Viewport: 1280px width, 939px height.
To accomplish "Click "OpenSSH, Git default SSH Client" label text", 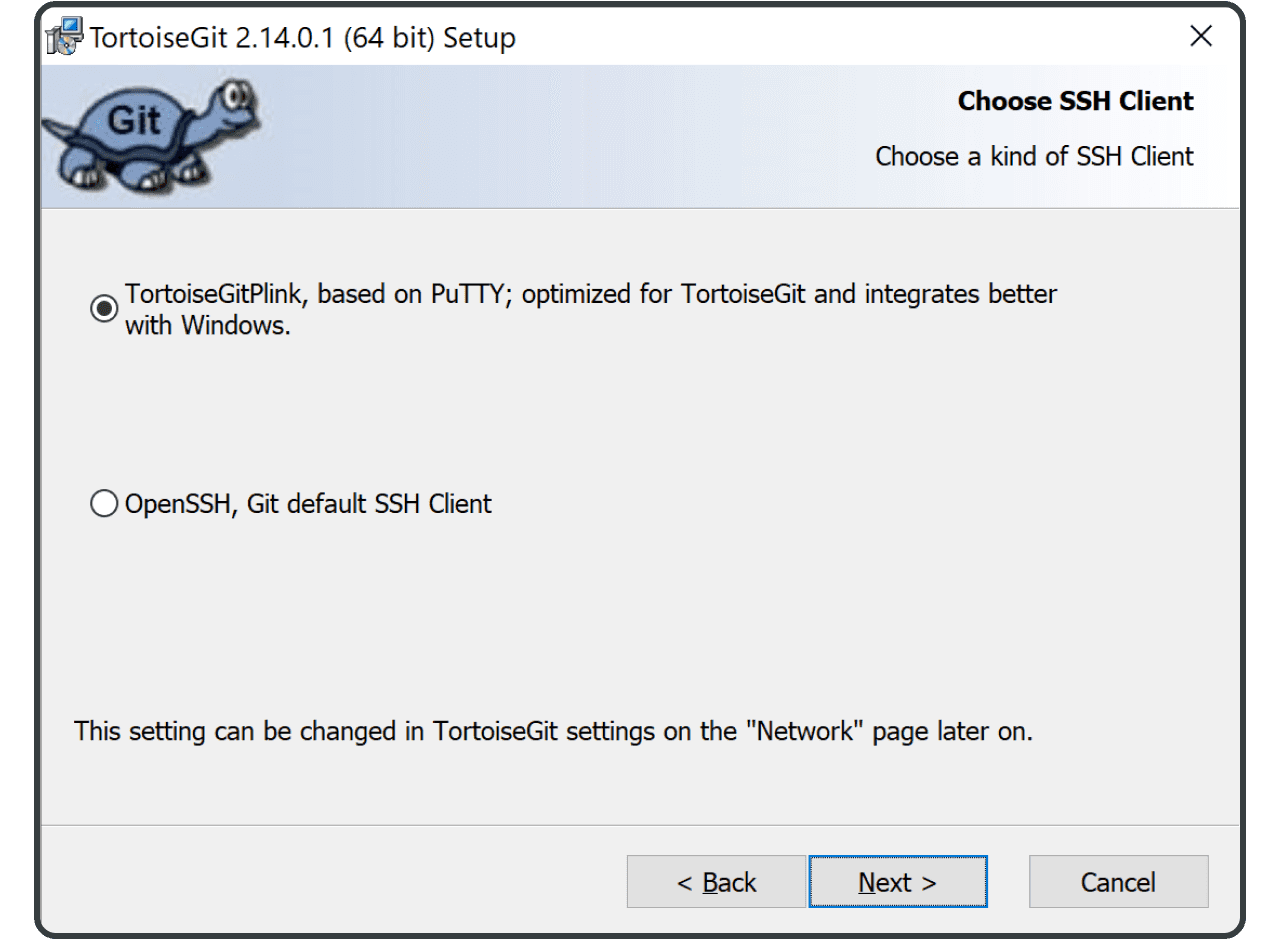I will pos(308,504).
